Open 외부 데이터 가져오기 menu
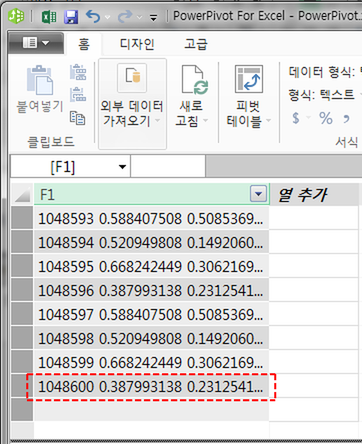 (x=132, y=104)
